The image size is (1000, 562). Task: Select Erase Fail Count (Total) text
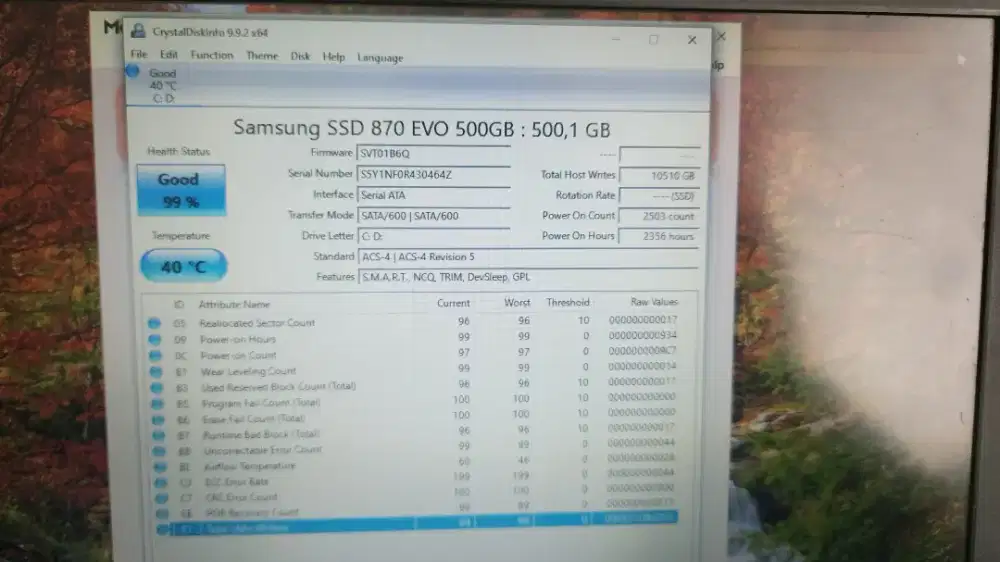pos(253,419)
